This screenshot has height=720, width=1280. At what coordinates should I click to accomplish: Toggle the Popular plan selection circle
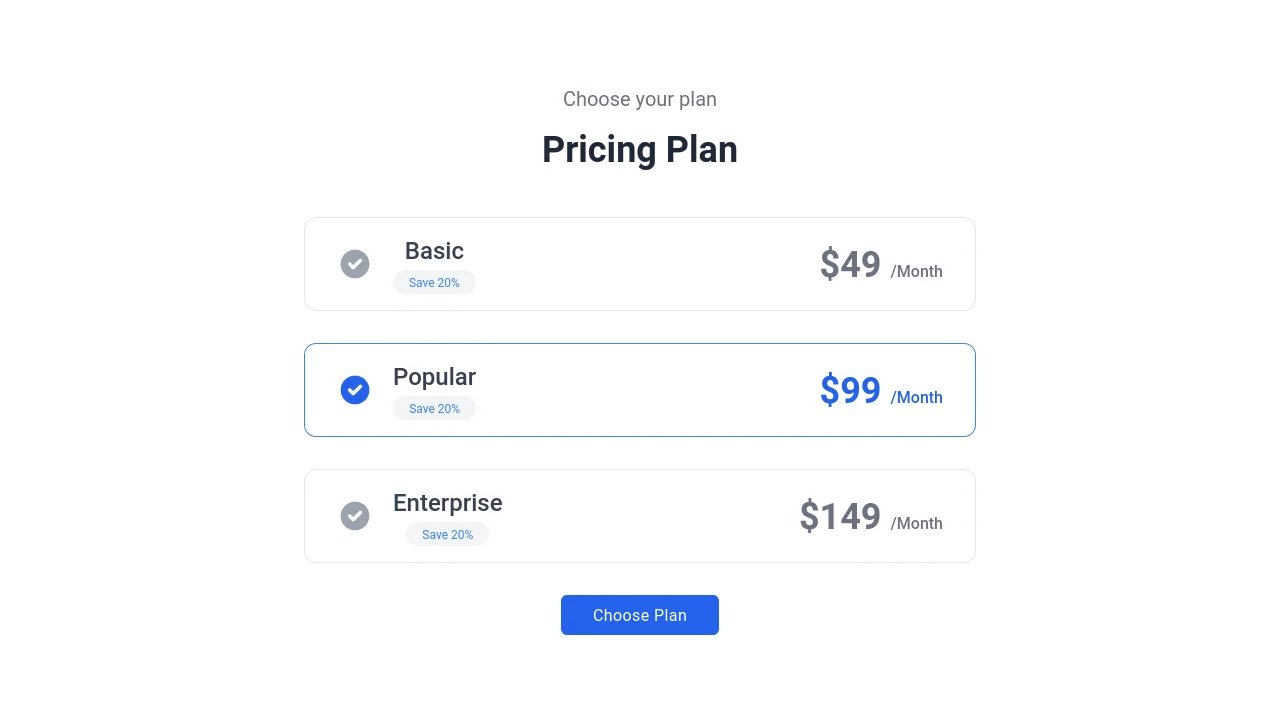(x=355, y=390)
